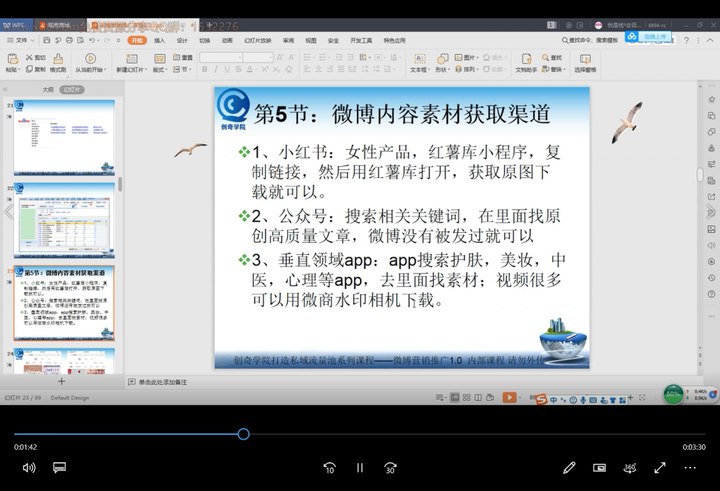Open the 文件 menu in WPS
Image resolution: width=720 pixels, height=491 pixels.
coord(21,40)
